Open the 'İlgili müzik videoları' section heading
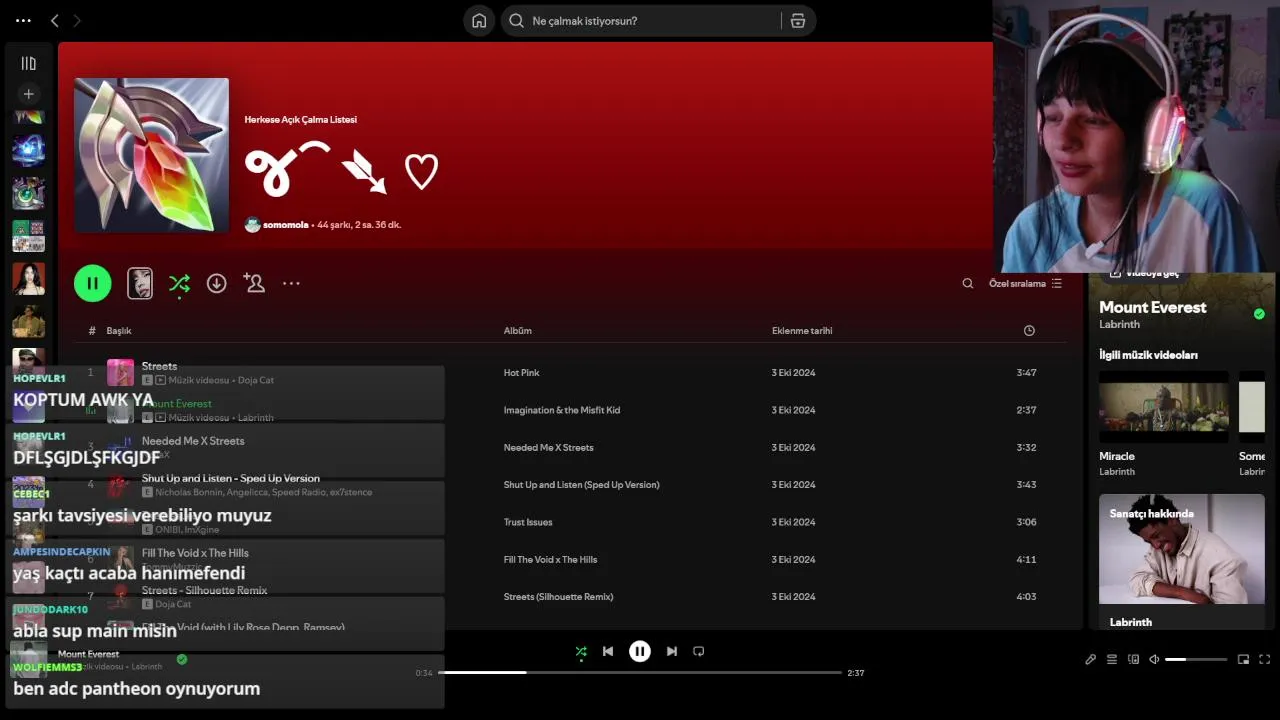This screenshot has width=1280, height=720. 1148,355
